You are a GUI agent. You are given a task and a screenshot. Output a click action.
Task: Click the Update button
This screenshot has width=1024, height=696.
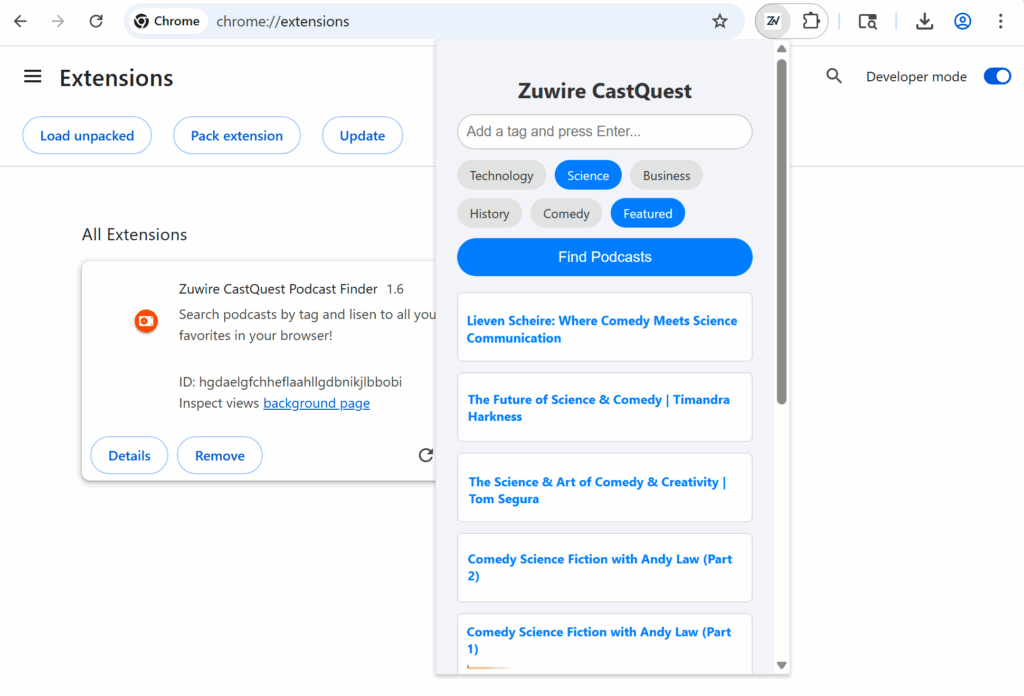[362, 136]
